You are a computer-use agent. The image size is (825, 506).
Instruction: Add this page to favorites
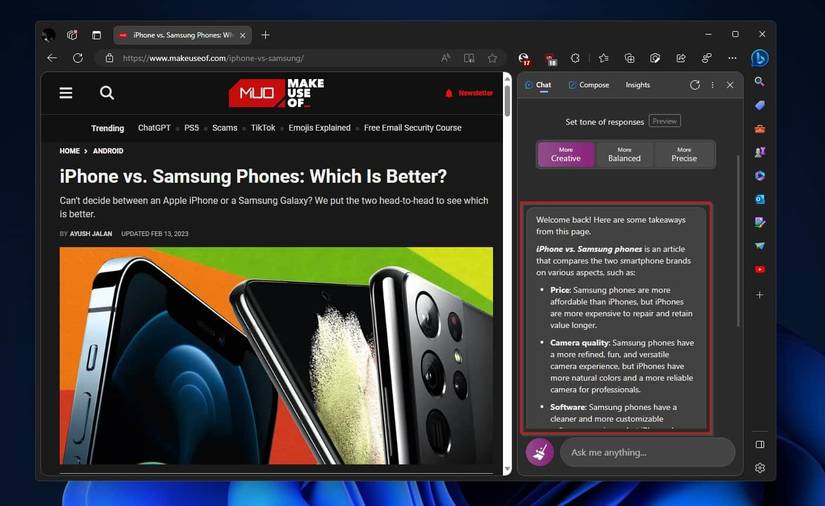[492, 58]
